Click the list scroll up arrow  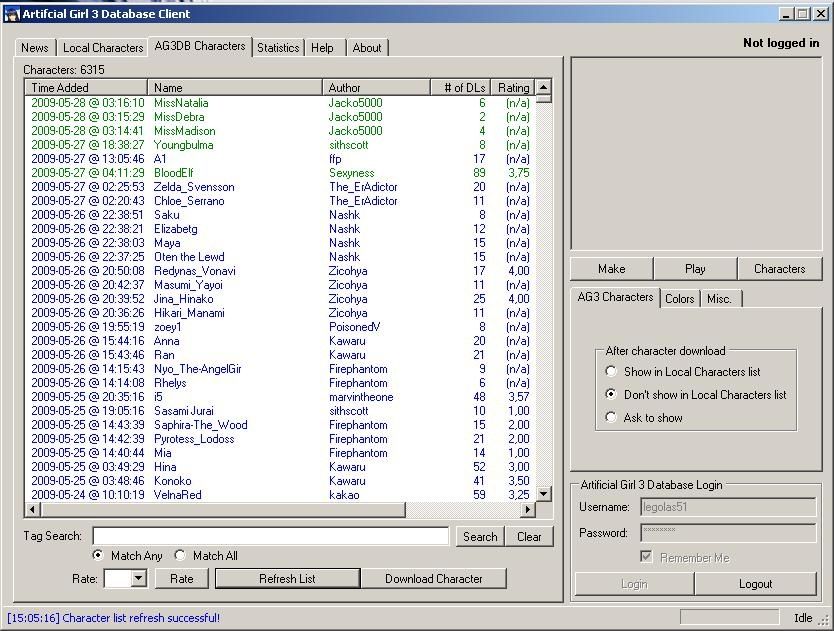(543, 87)
